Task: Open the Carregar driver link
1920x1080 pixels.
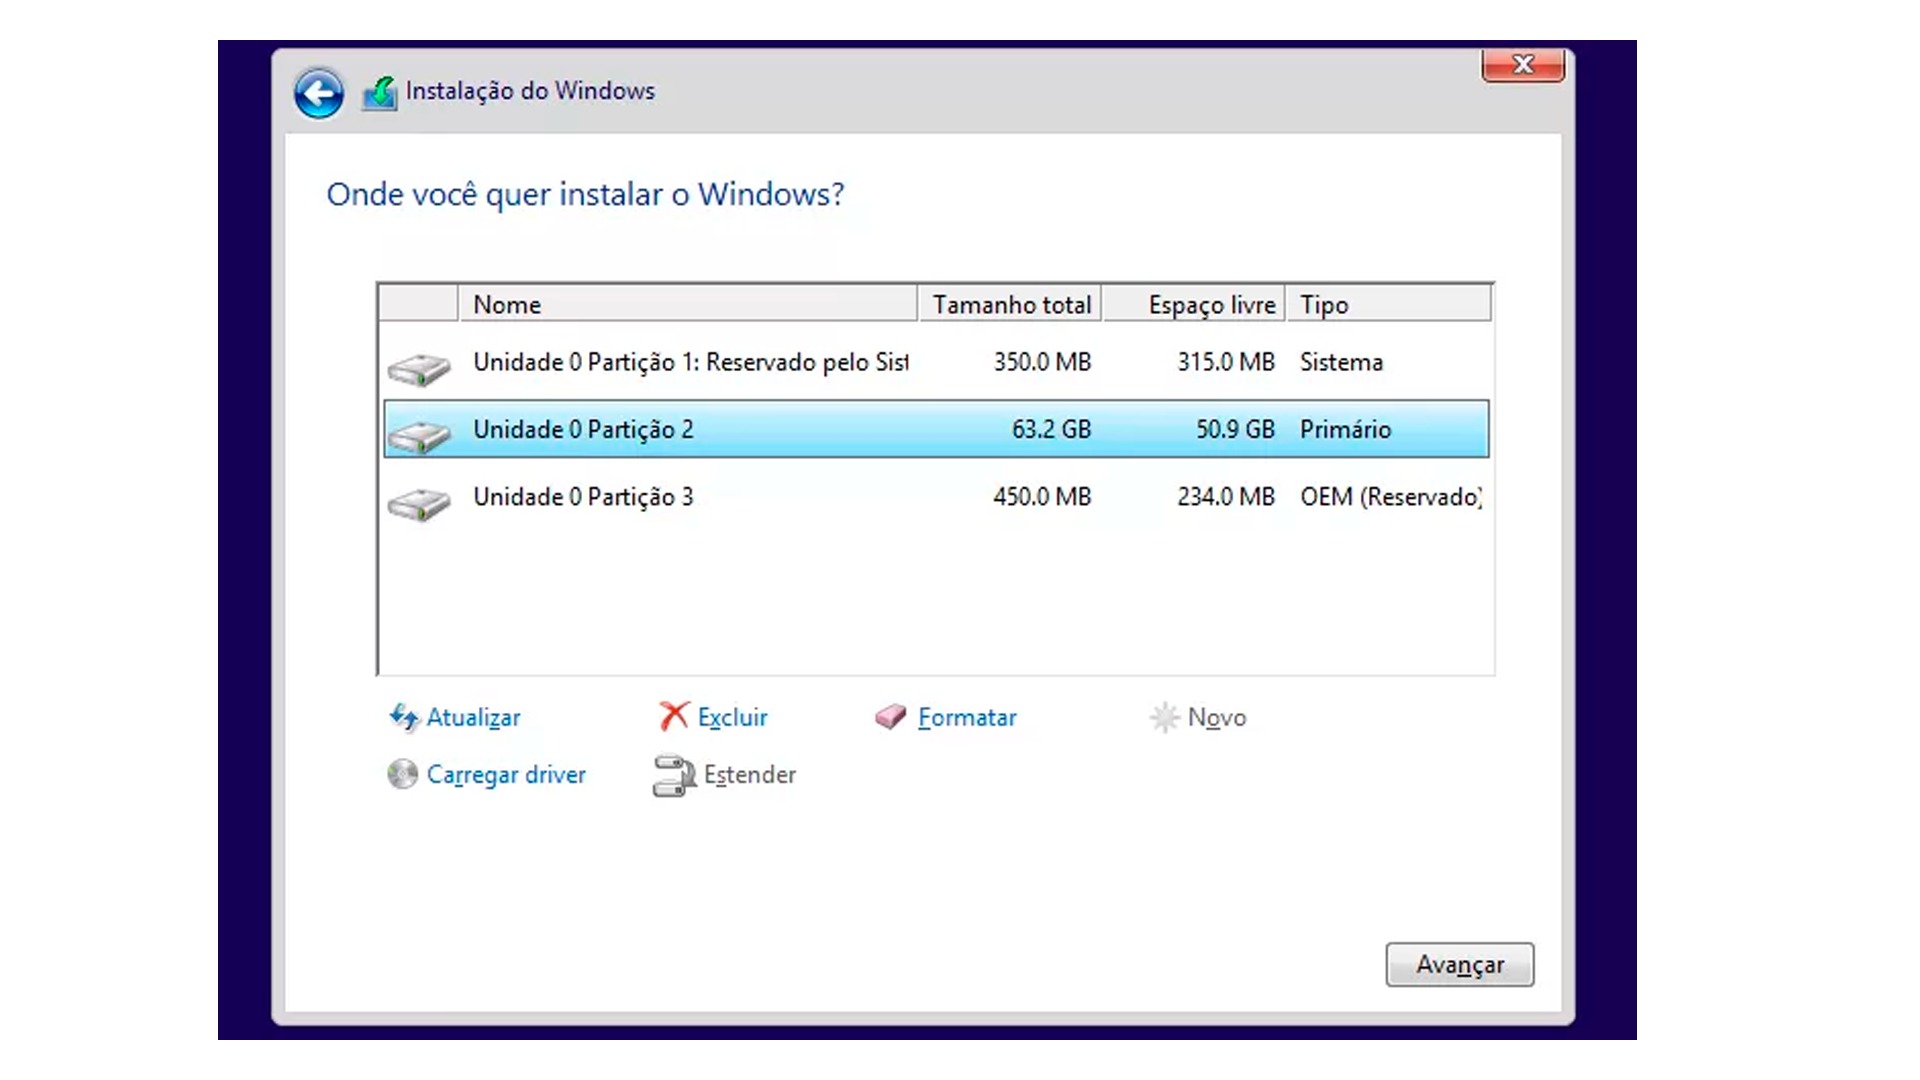Action: point(506,775)
